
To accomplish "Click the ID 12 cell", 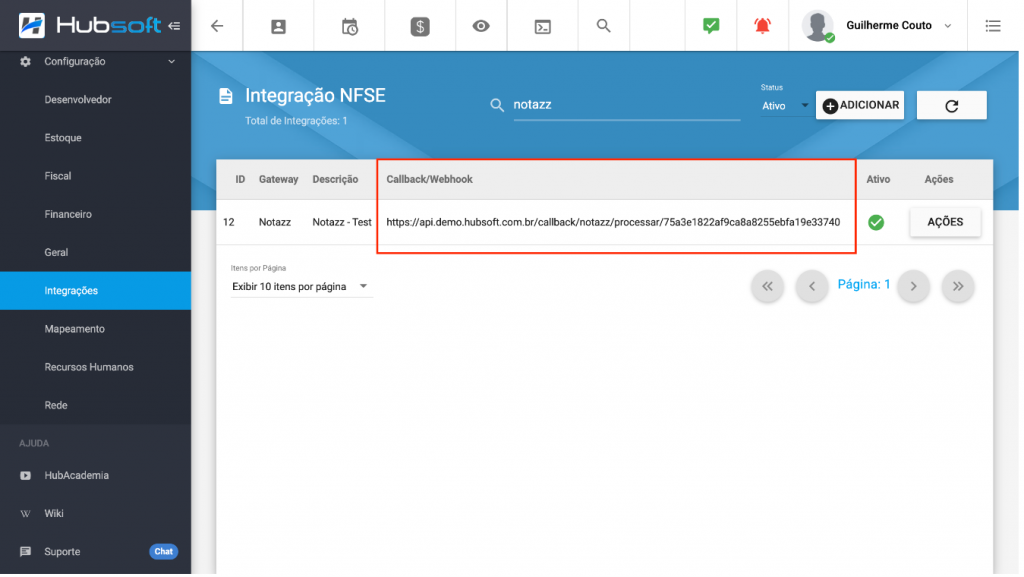I will pyautogui.click(x=229, y=223).
